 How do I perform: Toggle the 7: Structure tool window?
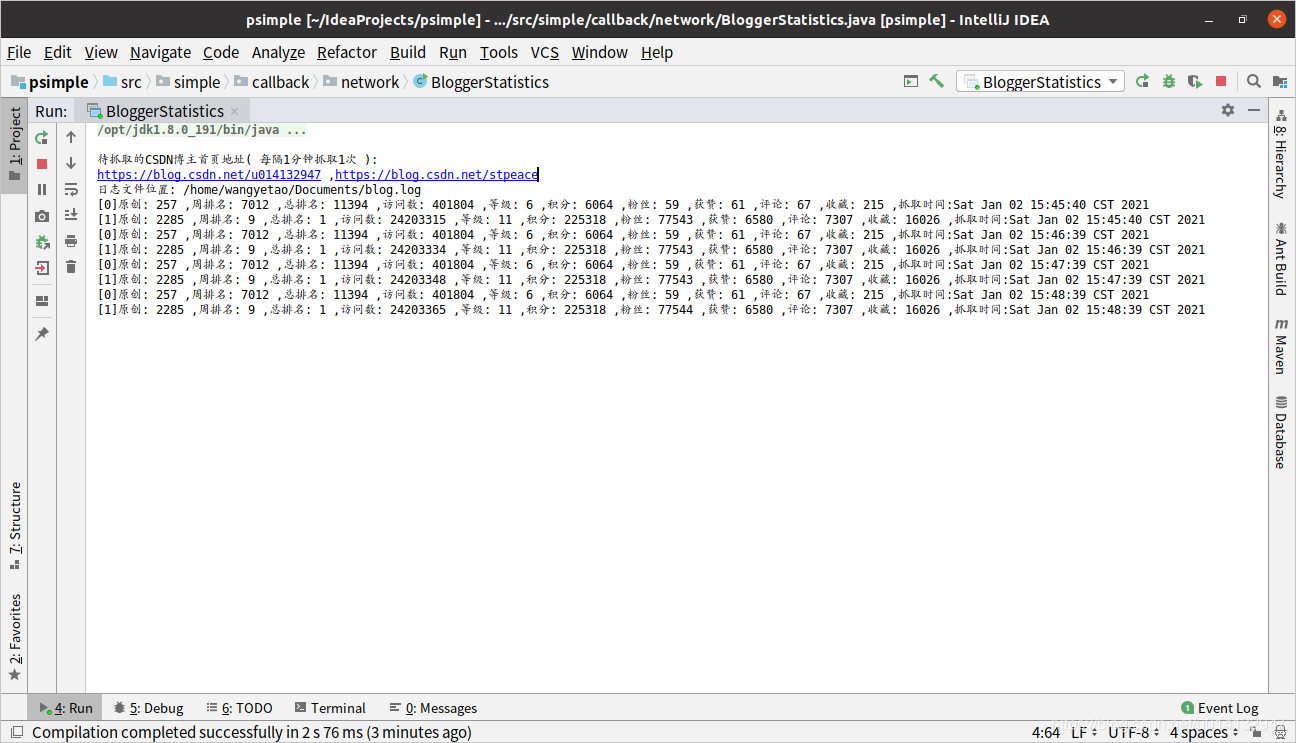(x=14, y=526)
